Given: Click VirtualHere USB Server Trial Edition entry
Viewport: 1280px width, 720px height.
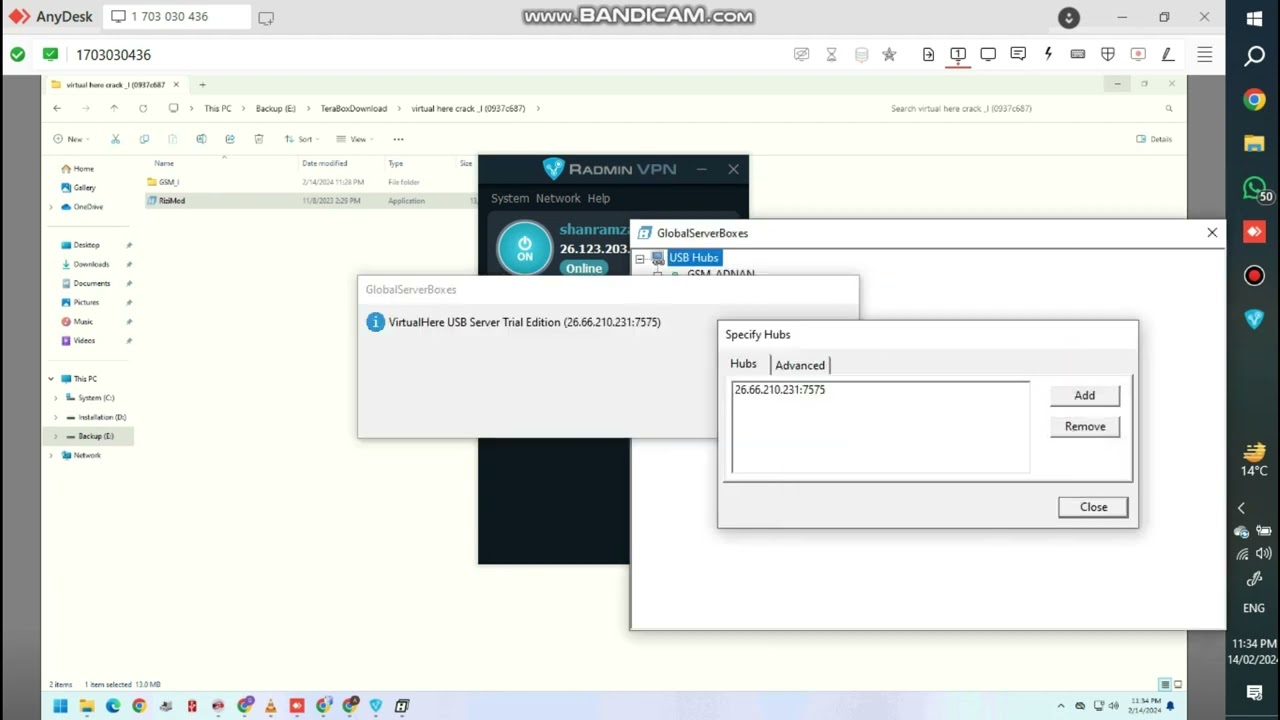Looking at the screenshot, I should pyautogui.click(x=525, y=322).
